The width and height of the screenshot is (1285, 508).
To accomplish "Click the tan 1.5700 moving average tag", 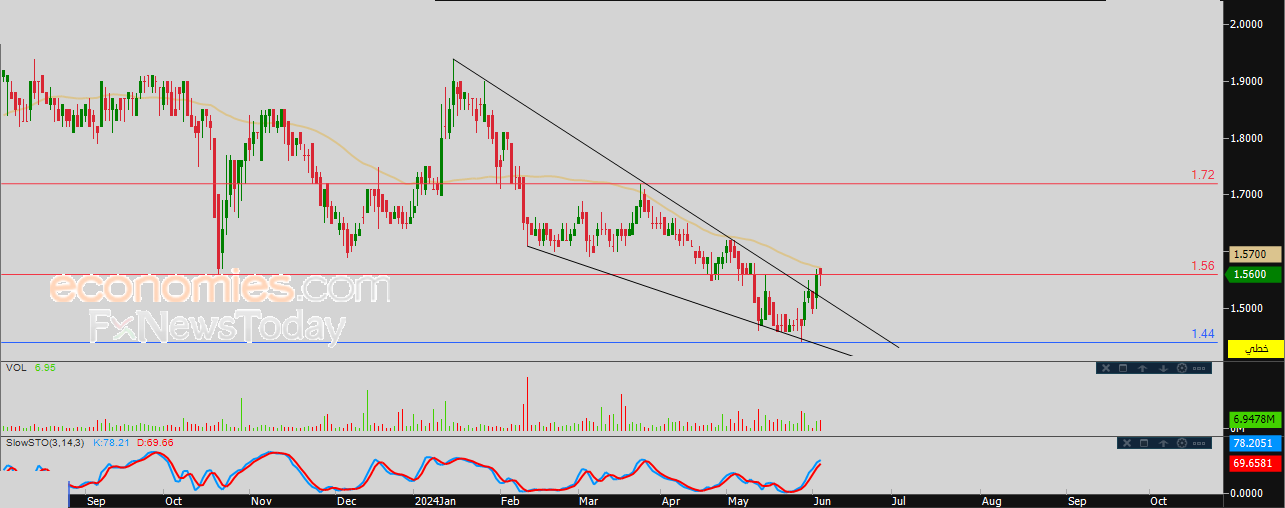I will (x=1255, y=255).
